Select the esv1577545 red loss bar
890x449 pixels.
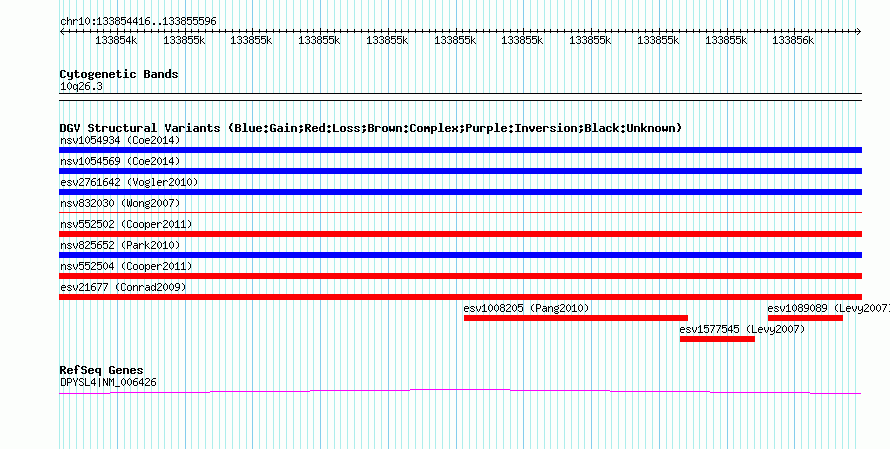coord(717,339)
